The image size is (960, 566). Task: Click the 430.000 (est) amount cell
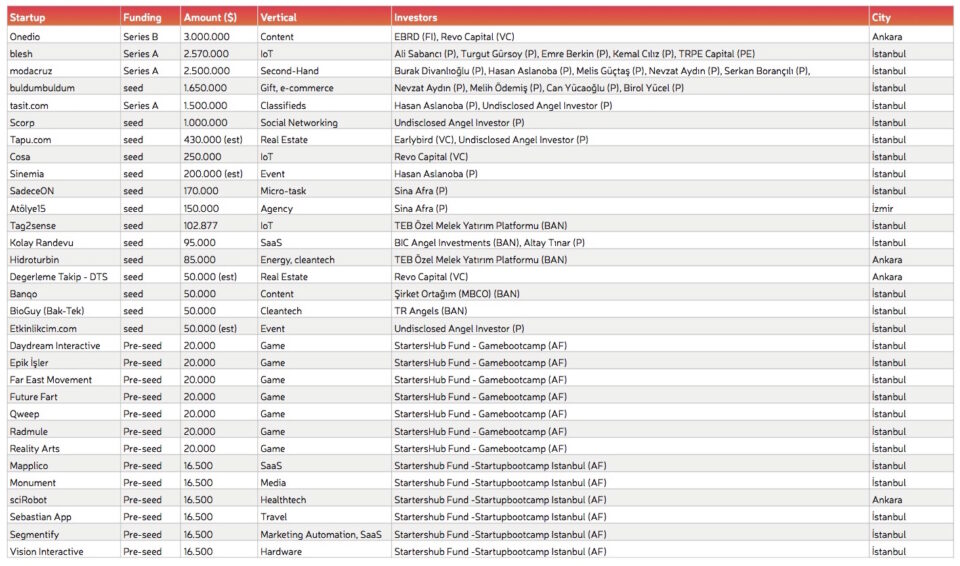219,140
